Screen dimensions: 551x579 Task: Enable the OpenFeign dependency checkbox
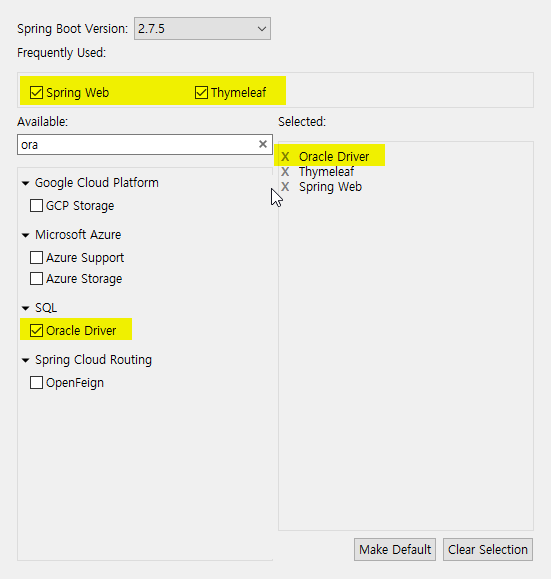point(36,383)
